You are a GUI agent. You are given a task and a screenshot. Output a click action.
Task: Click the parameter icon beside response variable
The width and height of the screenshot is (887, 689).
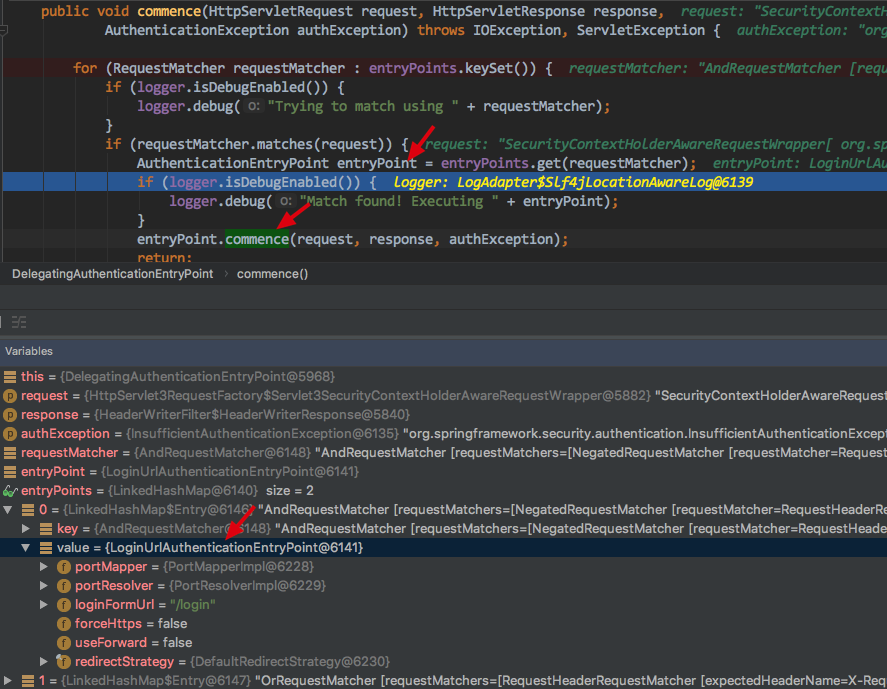click(x=9, y=414)
